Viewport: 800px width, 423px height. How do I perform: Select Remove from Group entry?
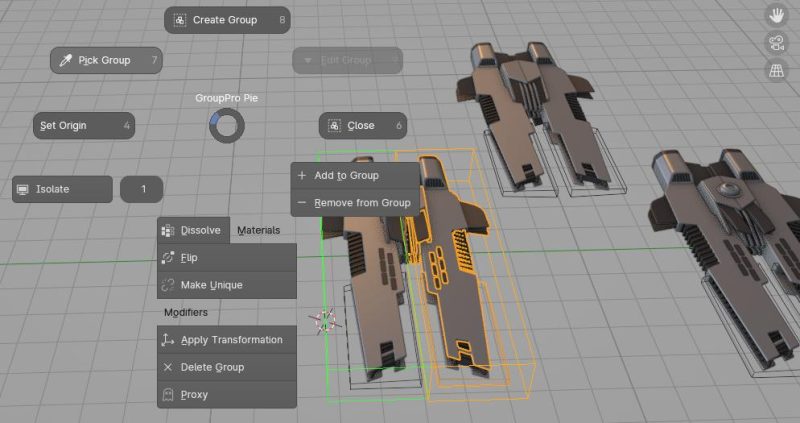coord(354,203)
